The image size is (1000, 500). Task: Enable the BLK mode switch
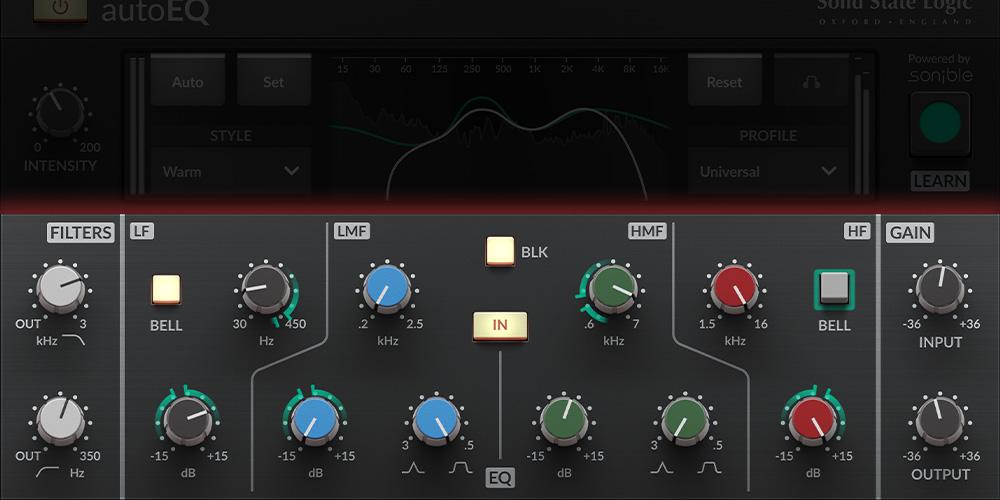click(x=501, y=251)
